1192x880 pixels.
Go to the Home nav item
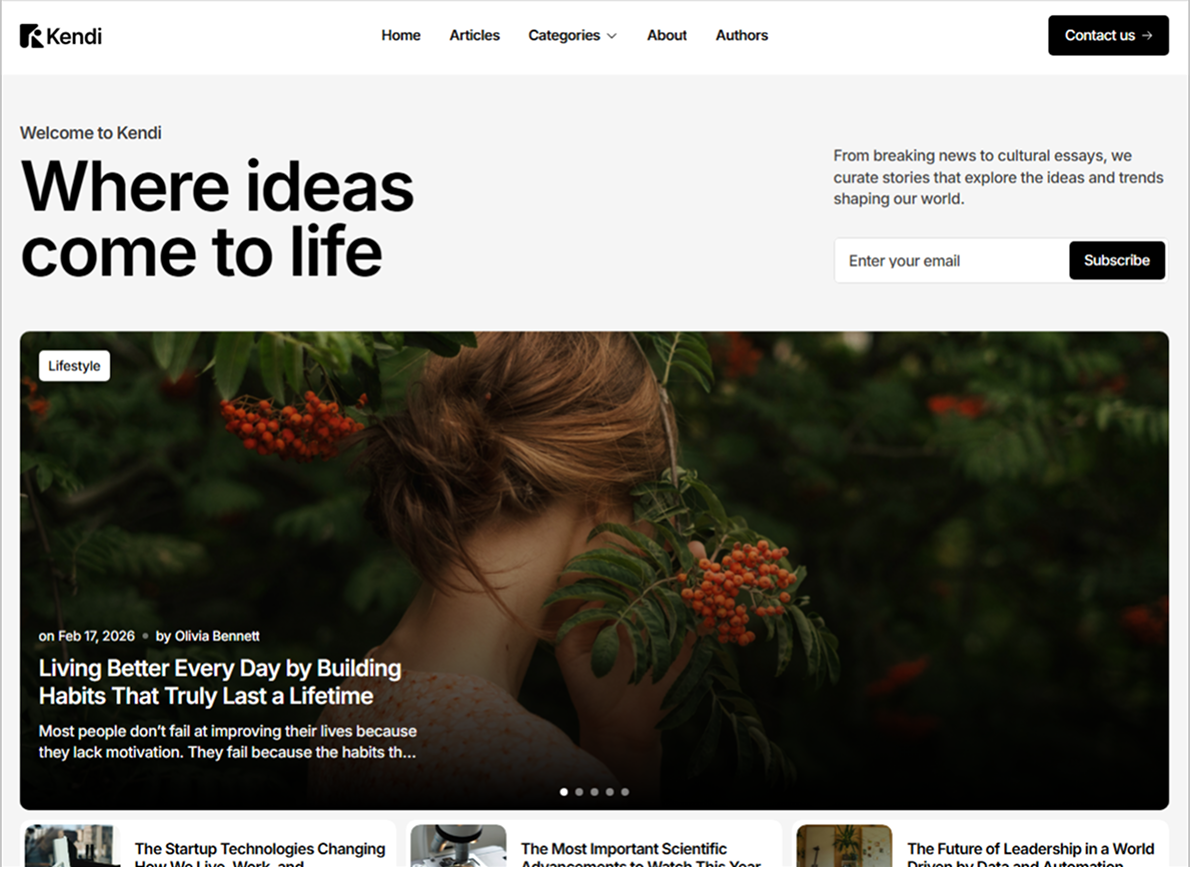click(x=401, y=35)
